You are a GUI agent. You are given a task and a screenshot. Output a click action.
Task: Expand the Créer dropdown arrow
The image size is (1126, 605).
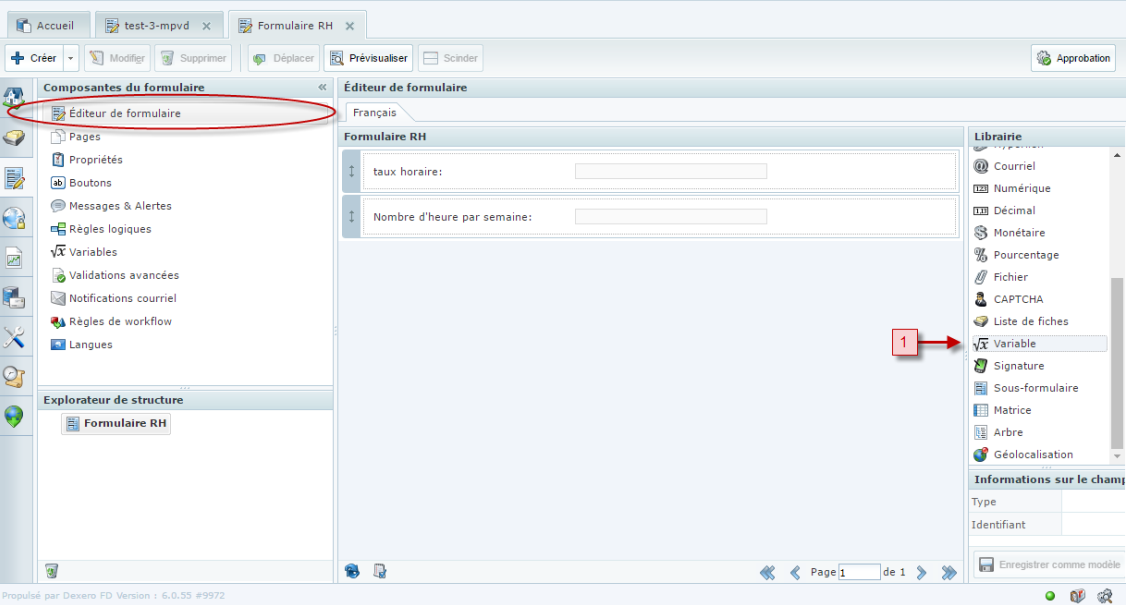tap(71, 58)
